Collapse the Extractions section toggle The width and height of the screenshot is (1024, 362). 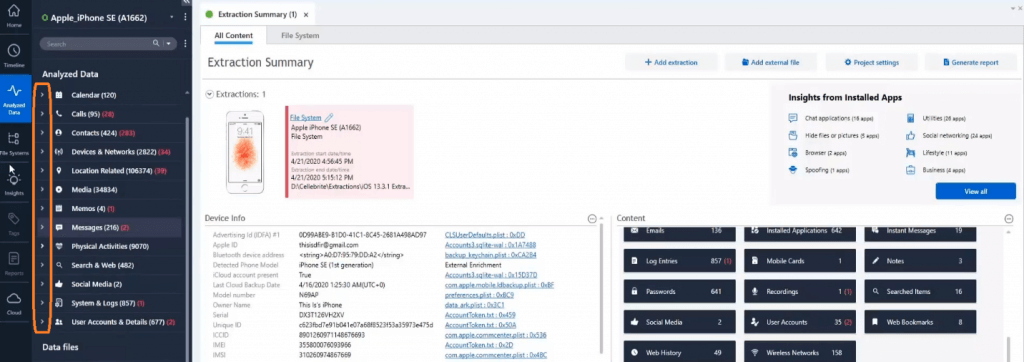tap(210, 94)
